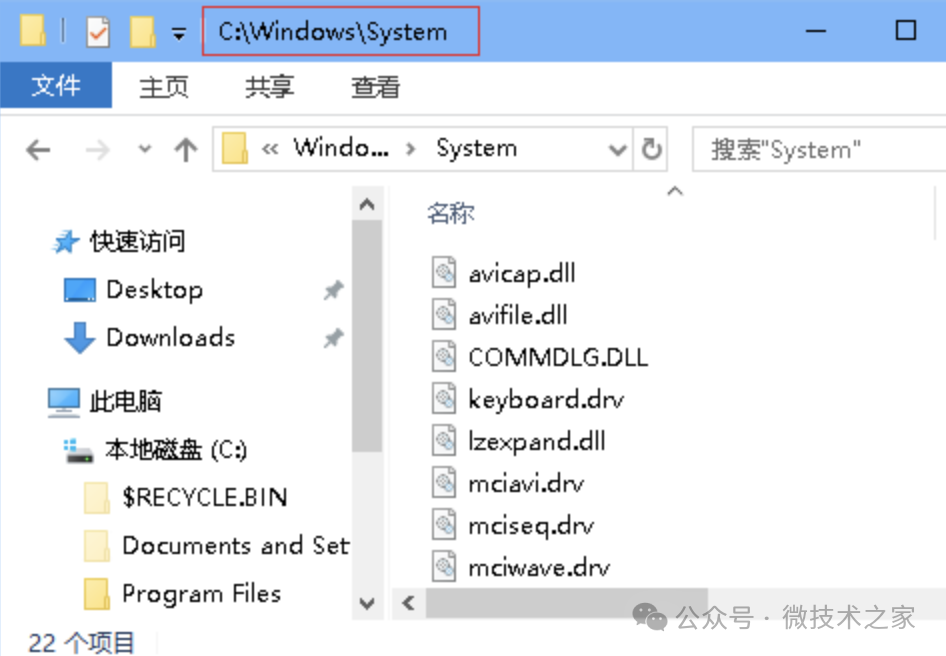The width and height of the screenshot is (946, 656).
Task: Select the avifile.dll file
Action: [x=518, y=316]
